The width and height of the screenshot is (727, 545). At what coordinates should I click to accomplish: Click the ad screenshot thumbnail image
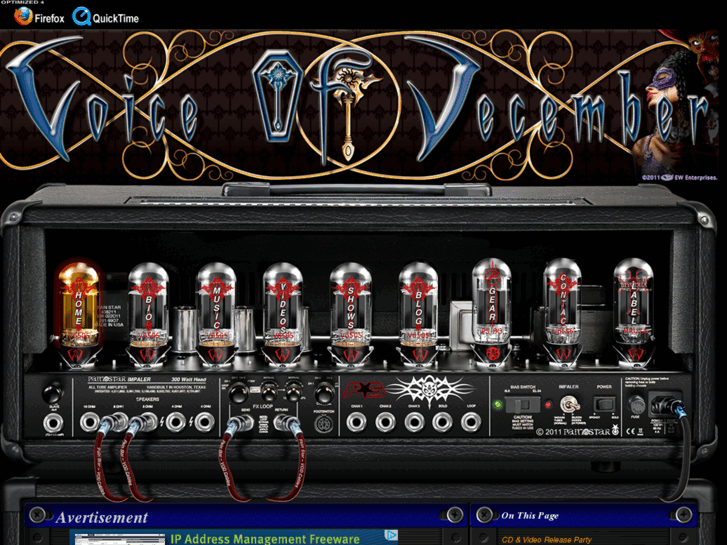tap(120, 539)
